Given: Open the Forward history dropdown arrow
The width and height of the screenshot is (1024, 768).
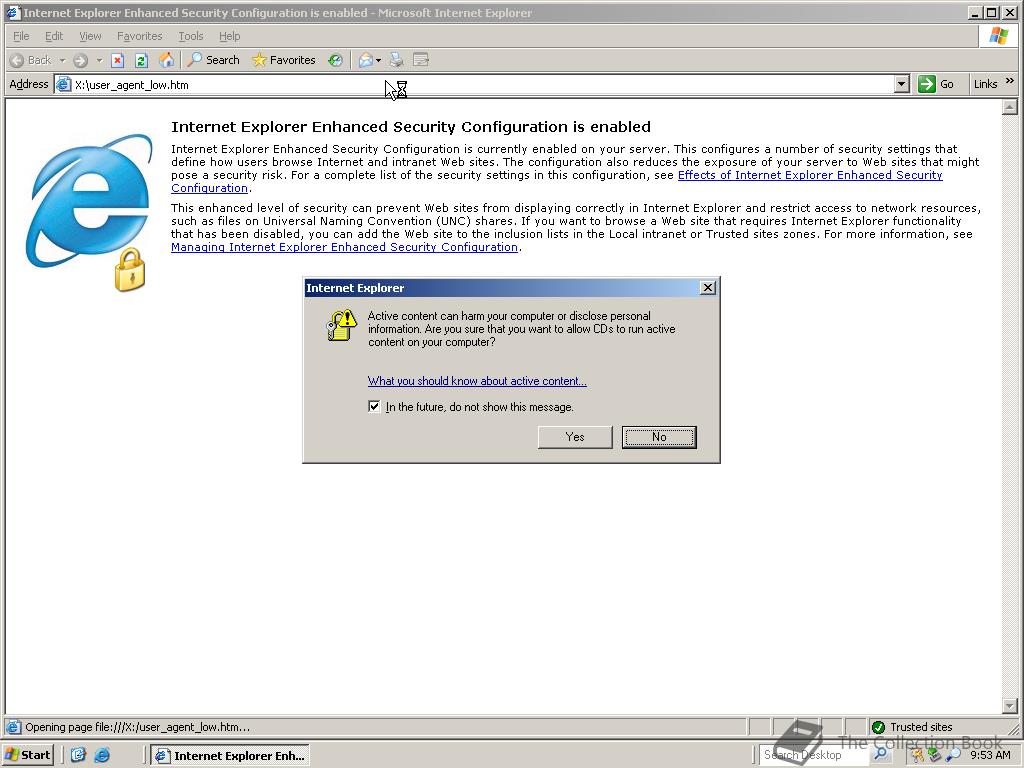Looking at the screenshot, I should pos(99,60).
